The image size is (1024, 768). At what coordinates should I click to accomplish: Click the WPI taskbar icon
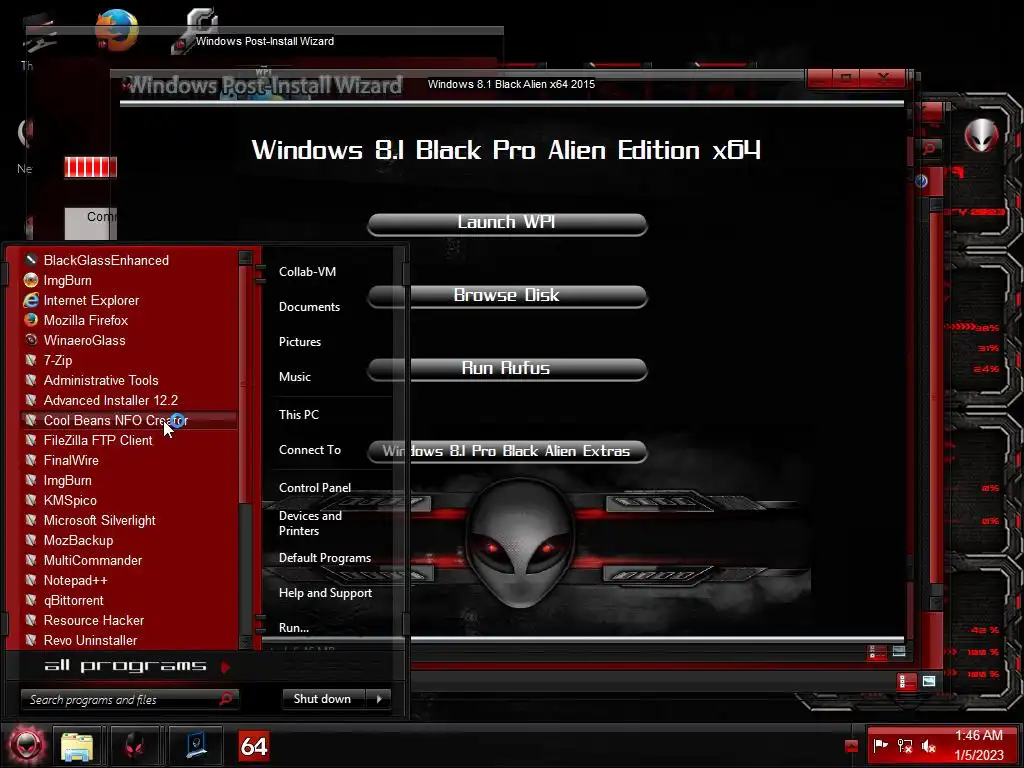(196, 746)
